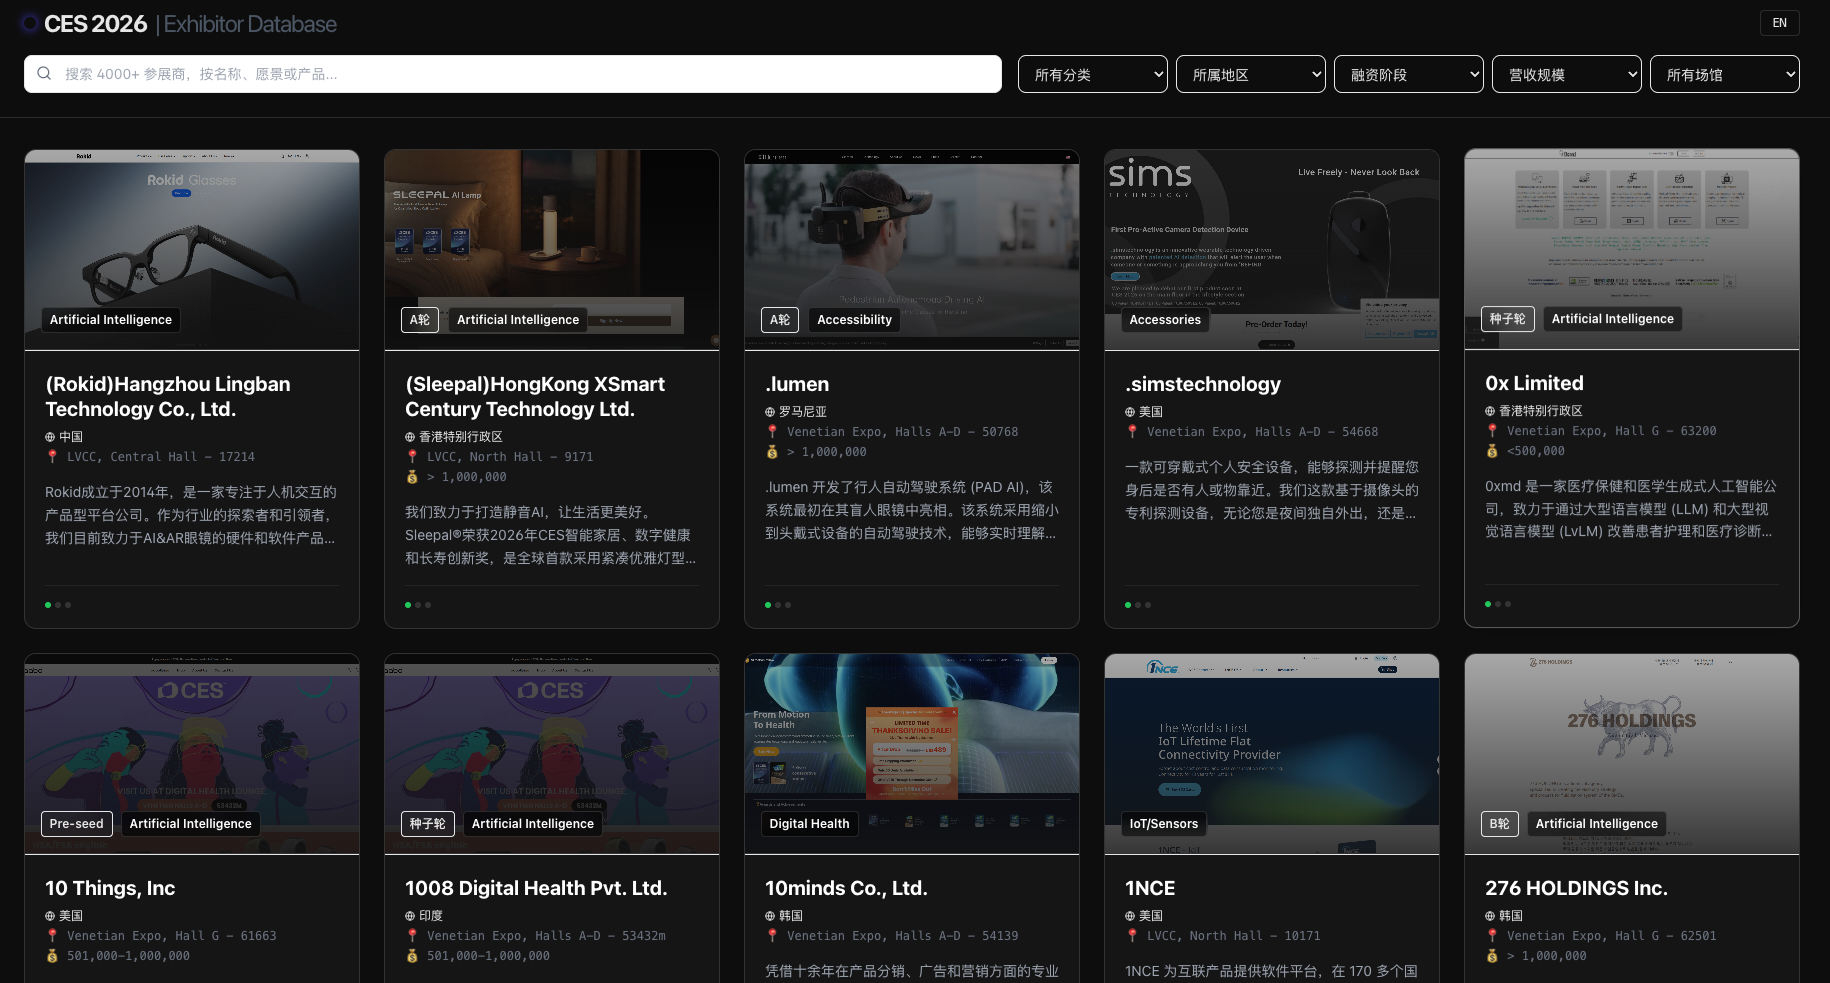The width and height of the screenshot is (1830, 983).
Task: Click the search magnifier icon
Action: [x=44, y=73]
